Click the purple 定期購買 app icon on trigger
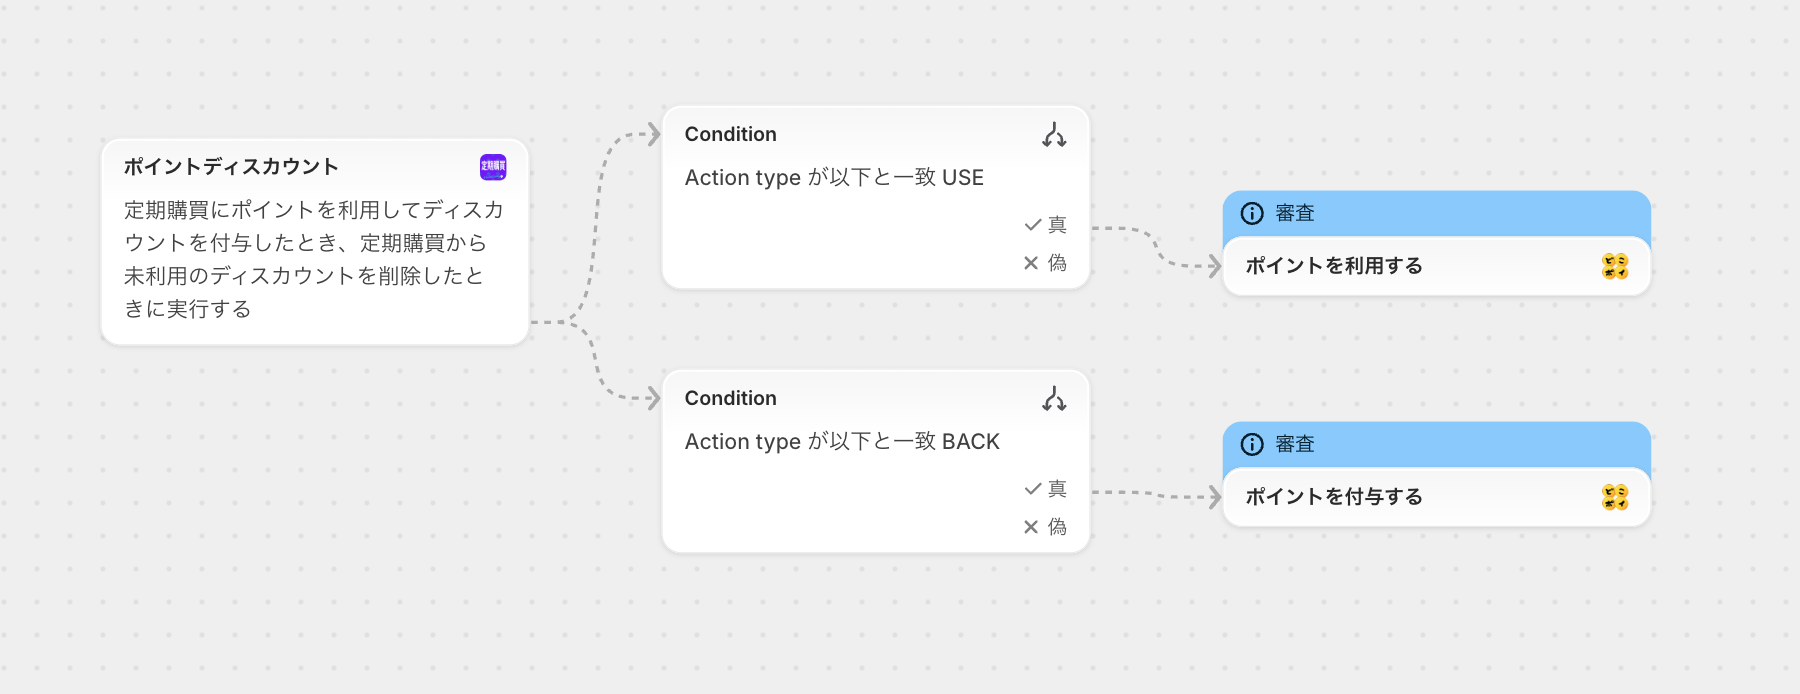The height and width of the screenshot is (694, 1800). [493, 167]
